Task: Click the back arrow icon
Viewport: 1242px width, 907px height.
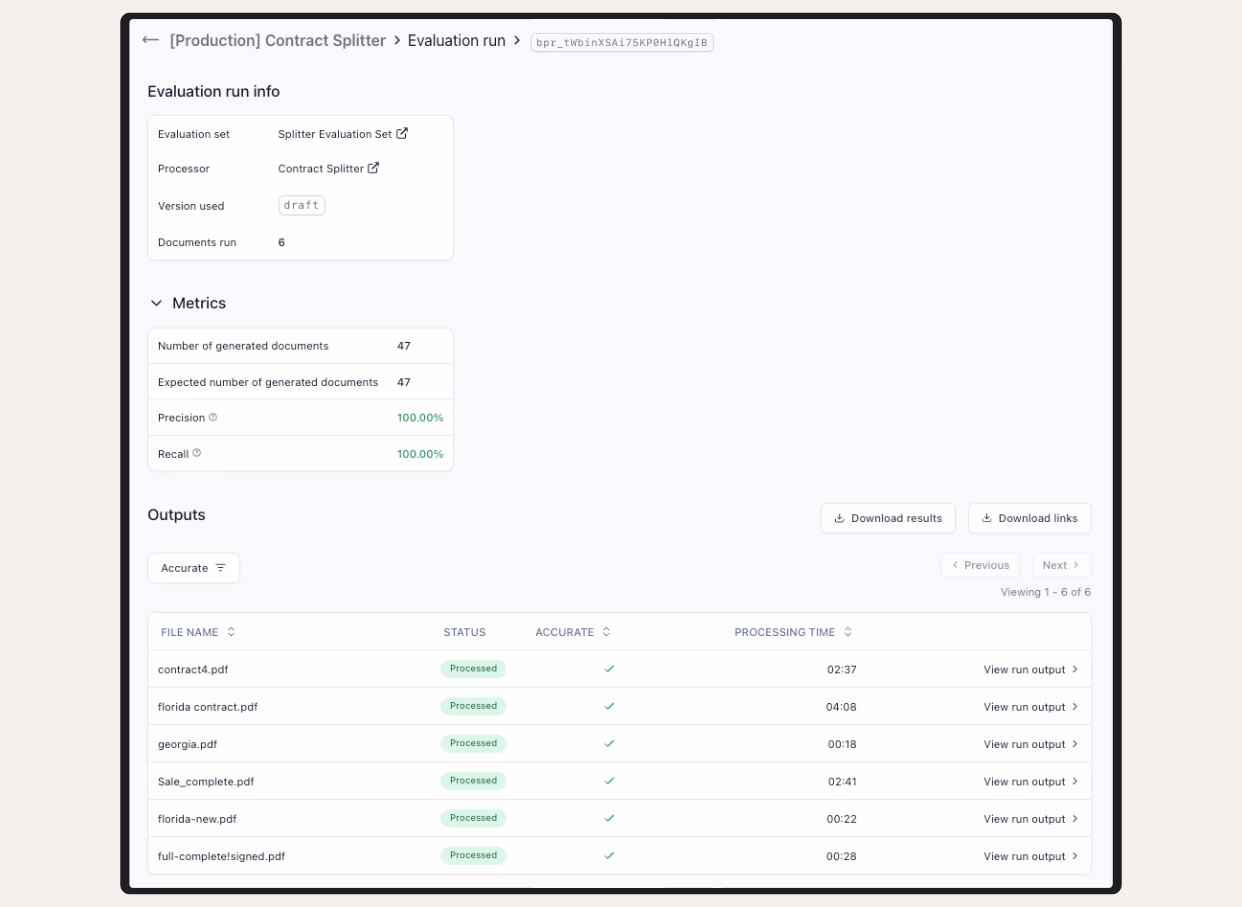Action: 150,40
